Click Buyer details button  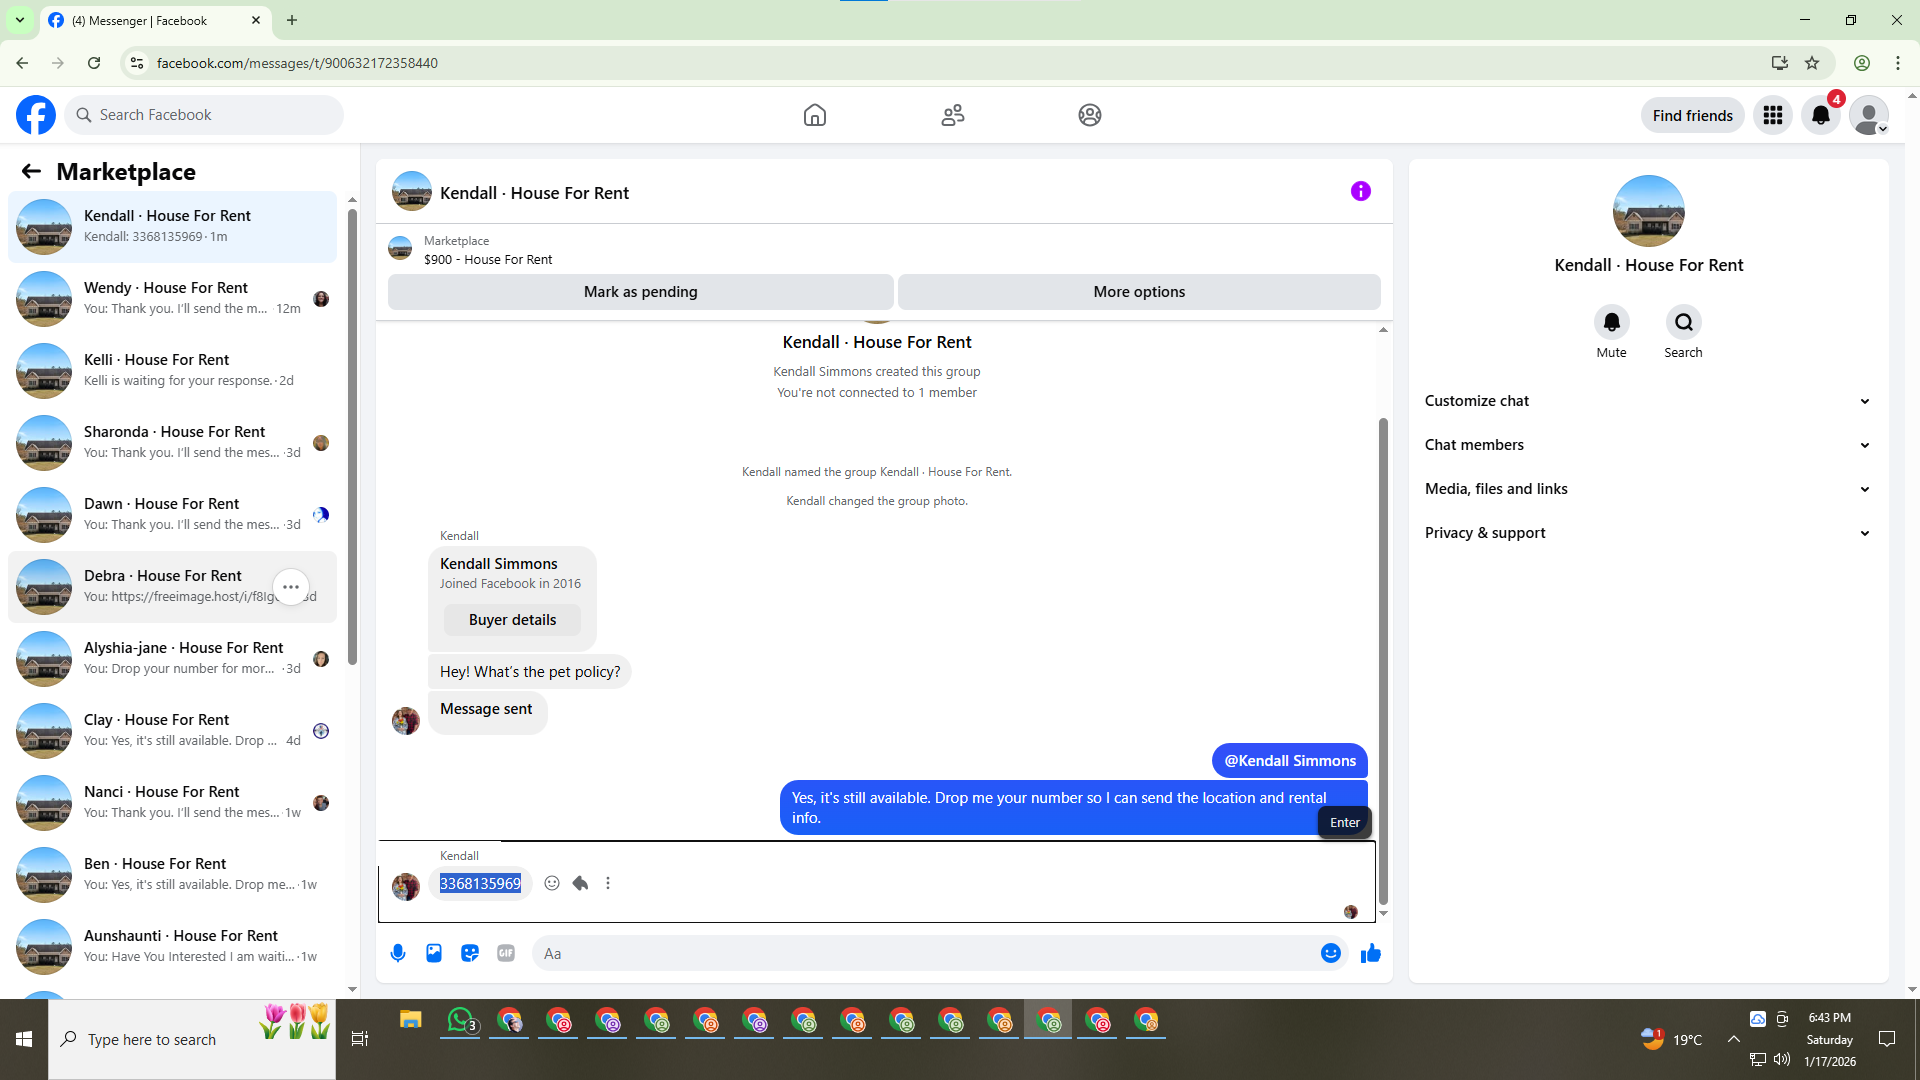[512, 620]
